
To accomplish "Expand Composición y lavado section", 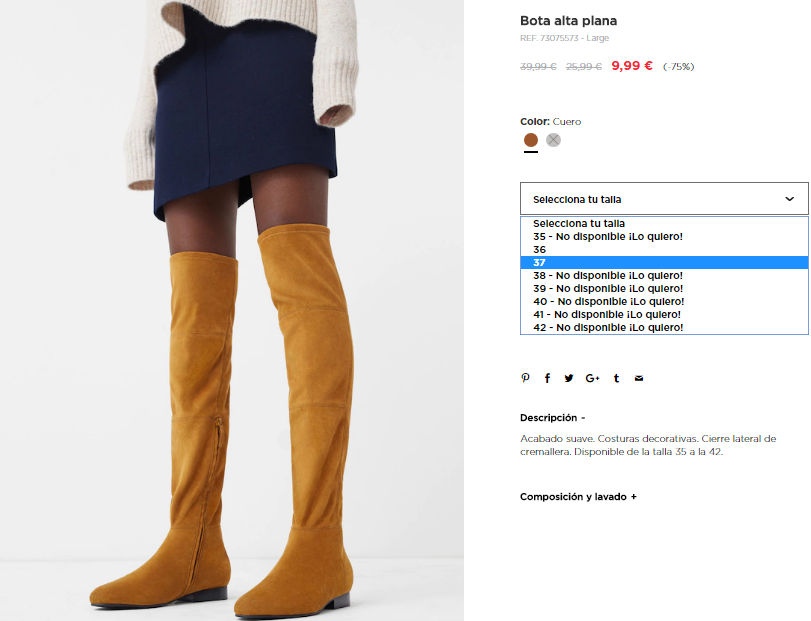I will coord(578,496).
